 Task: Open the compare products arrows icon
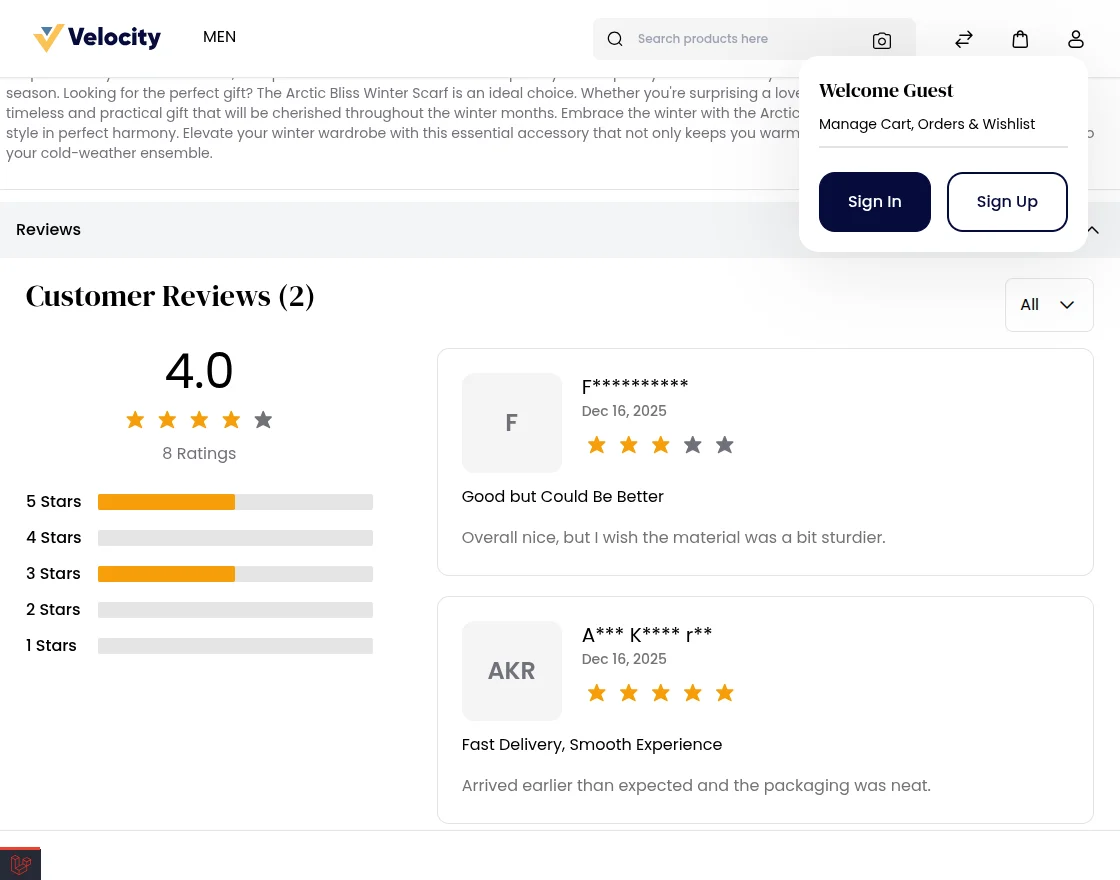(964, 39)
